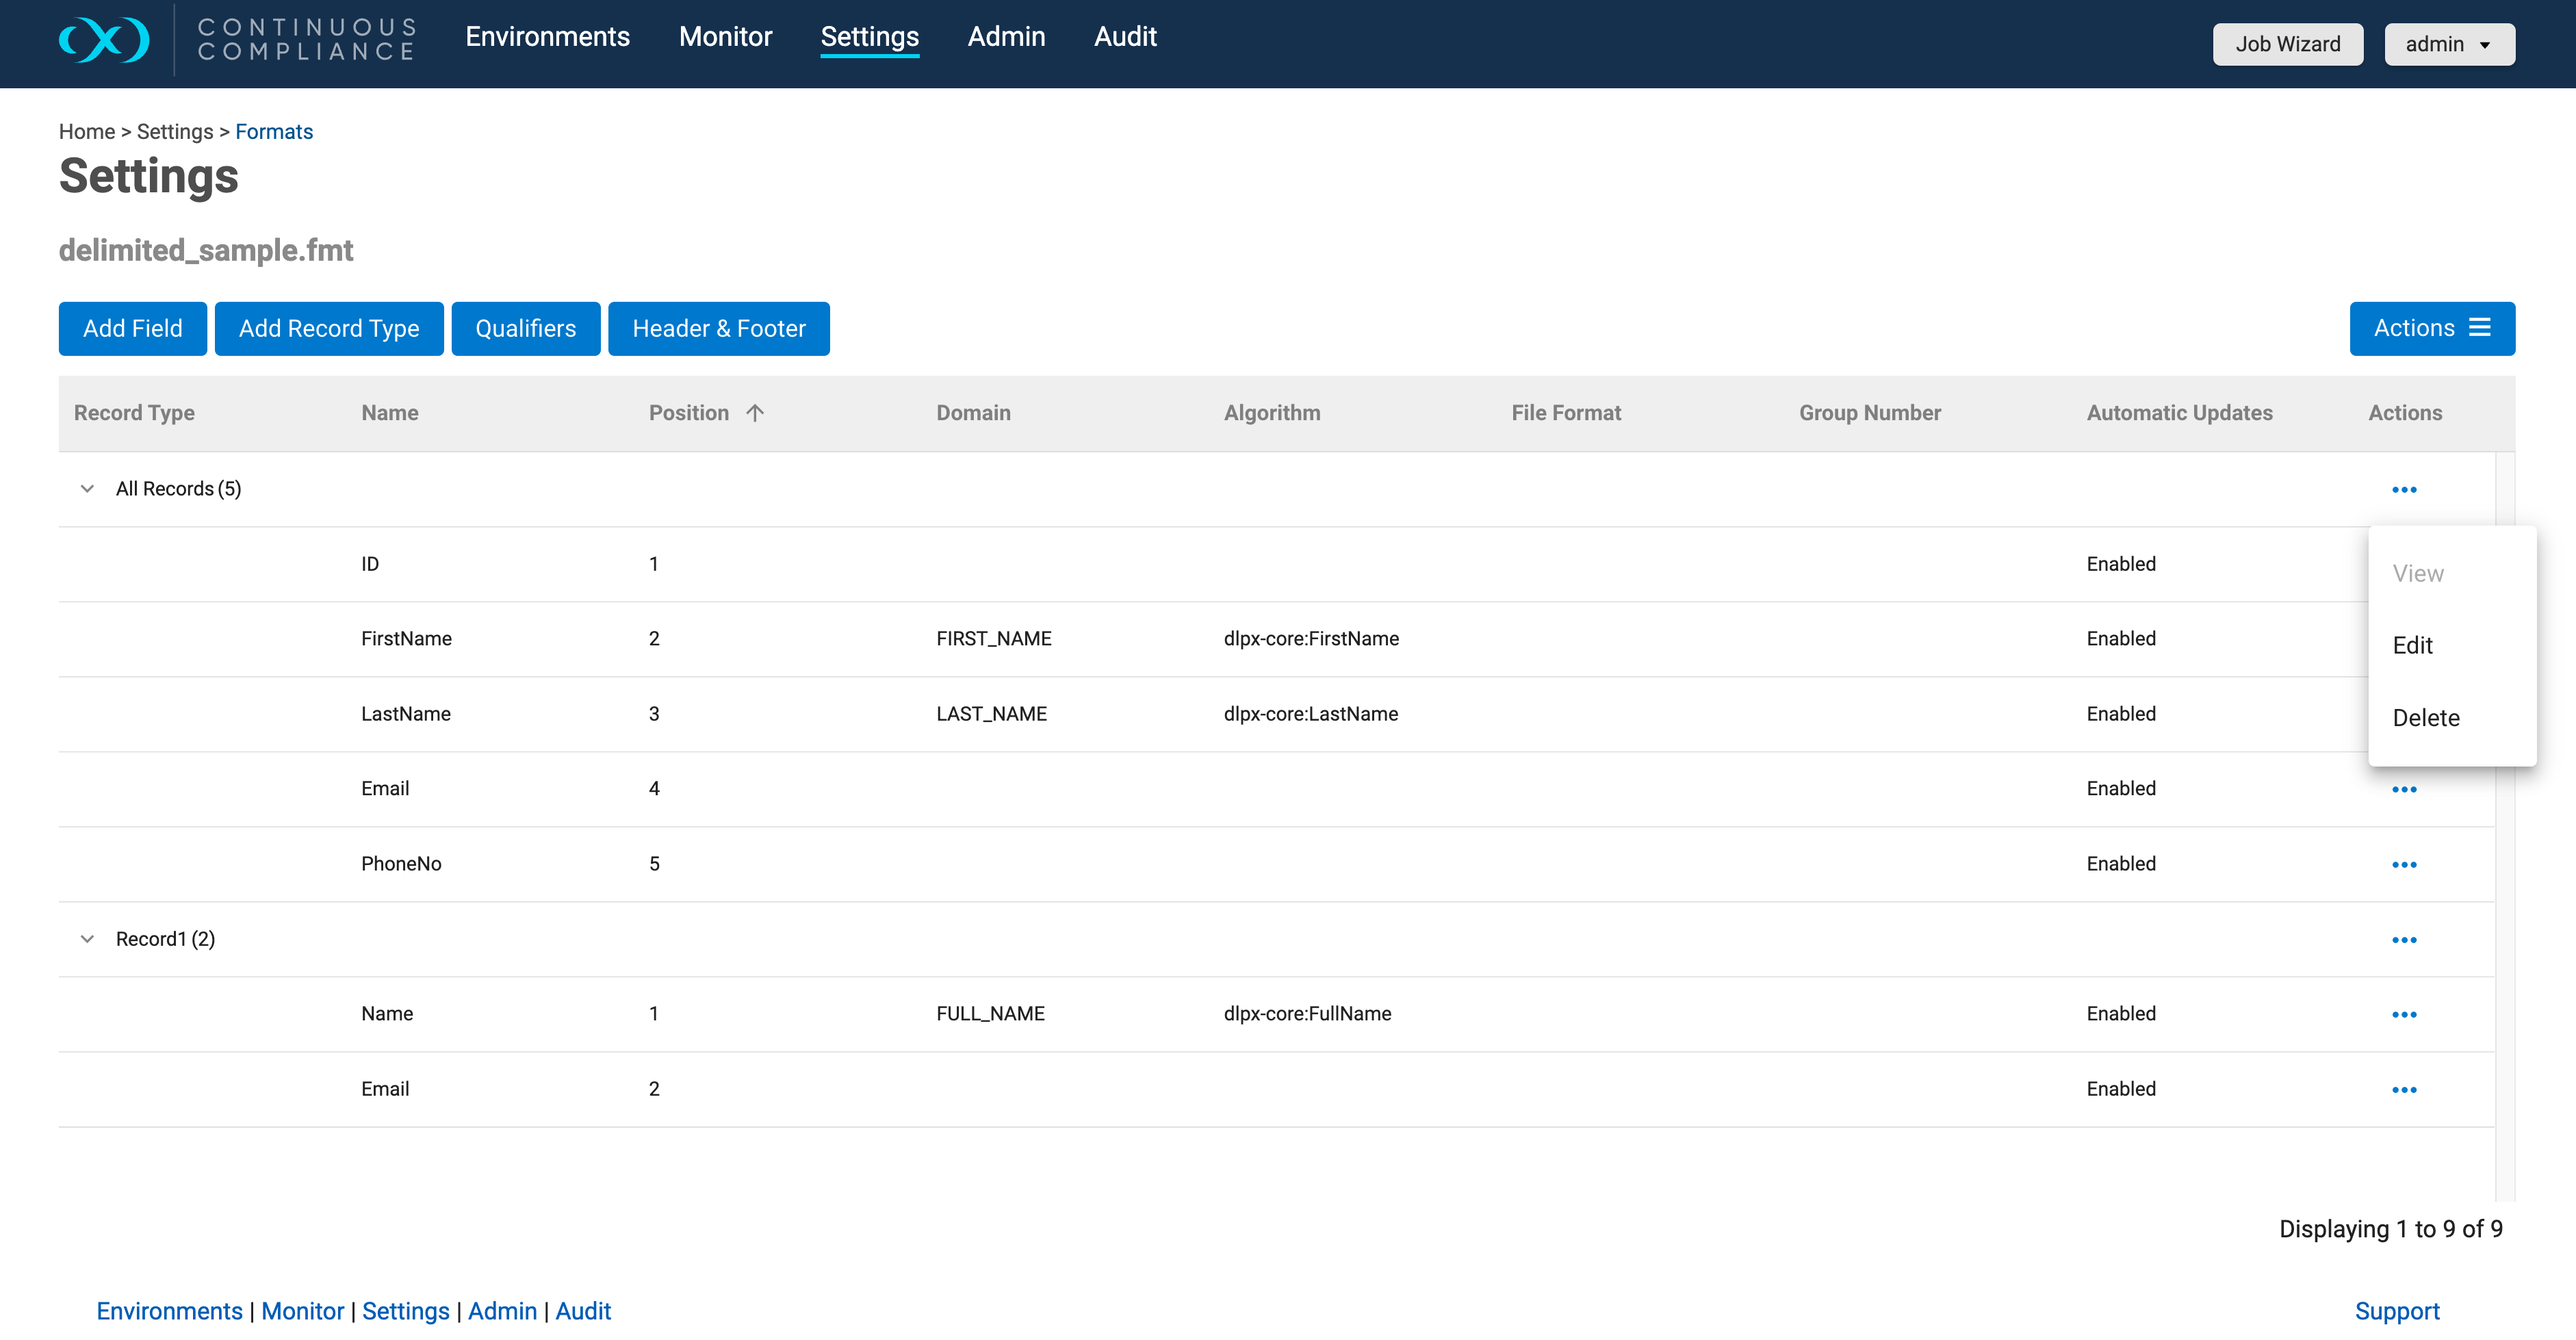The width and height of the screenshot is (2576, 1340).
Task: Open Header & Footer settings
Action: (x=719, y=328)
